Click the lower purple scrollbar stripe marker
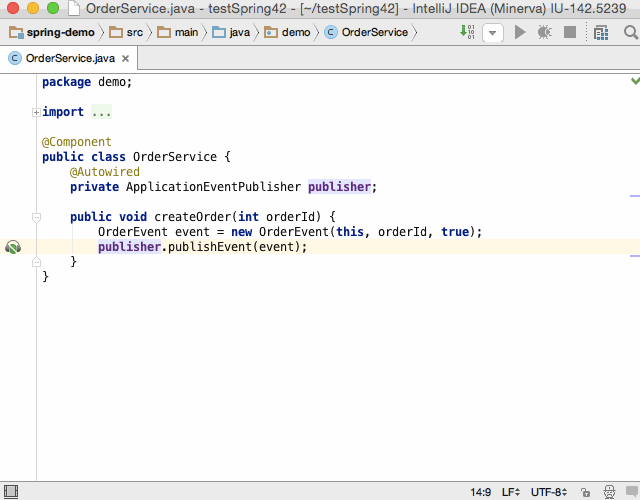The height and width of the screenshot is (500, 640). point(635,256)
